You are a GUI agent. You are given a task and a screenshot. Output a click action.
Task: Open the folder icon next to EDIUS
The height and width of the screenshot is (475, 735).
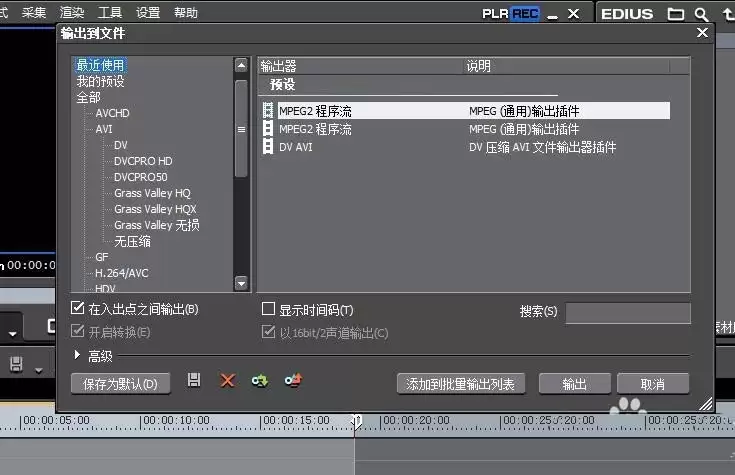[675, 14]
